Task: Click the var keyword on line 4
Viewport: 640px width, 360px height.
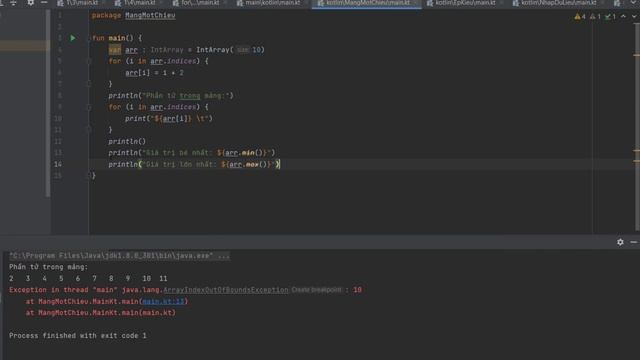Action: 115,50
